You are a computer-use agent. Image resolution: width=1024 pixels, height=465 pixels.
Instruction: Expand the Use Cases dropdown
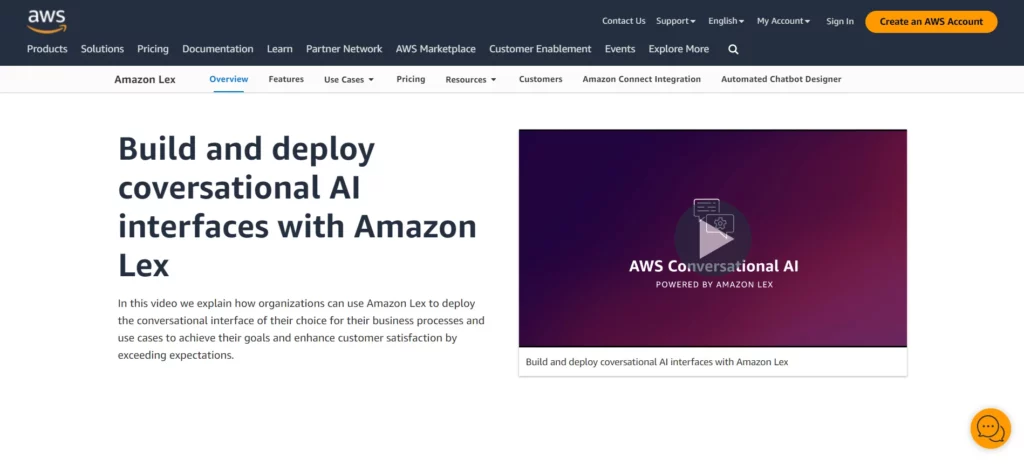click(349, 80)
